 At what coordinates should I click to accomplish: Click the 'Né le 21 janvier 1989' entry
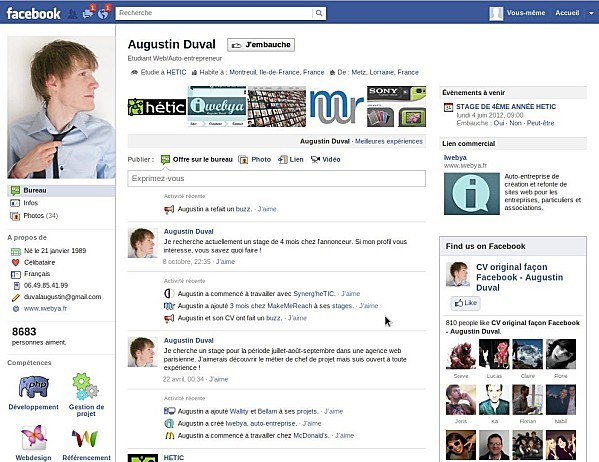tap(55, 251)
